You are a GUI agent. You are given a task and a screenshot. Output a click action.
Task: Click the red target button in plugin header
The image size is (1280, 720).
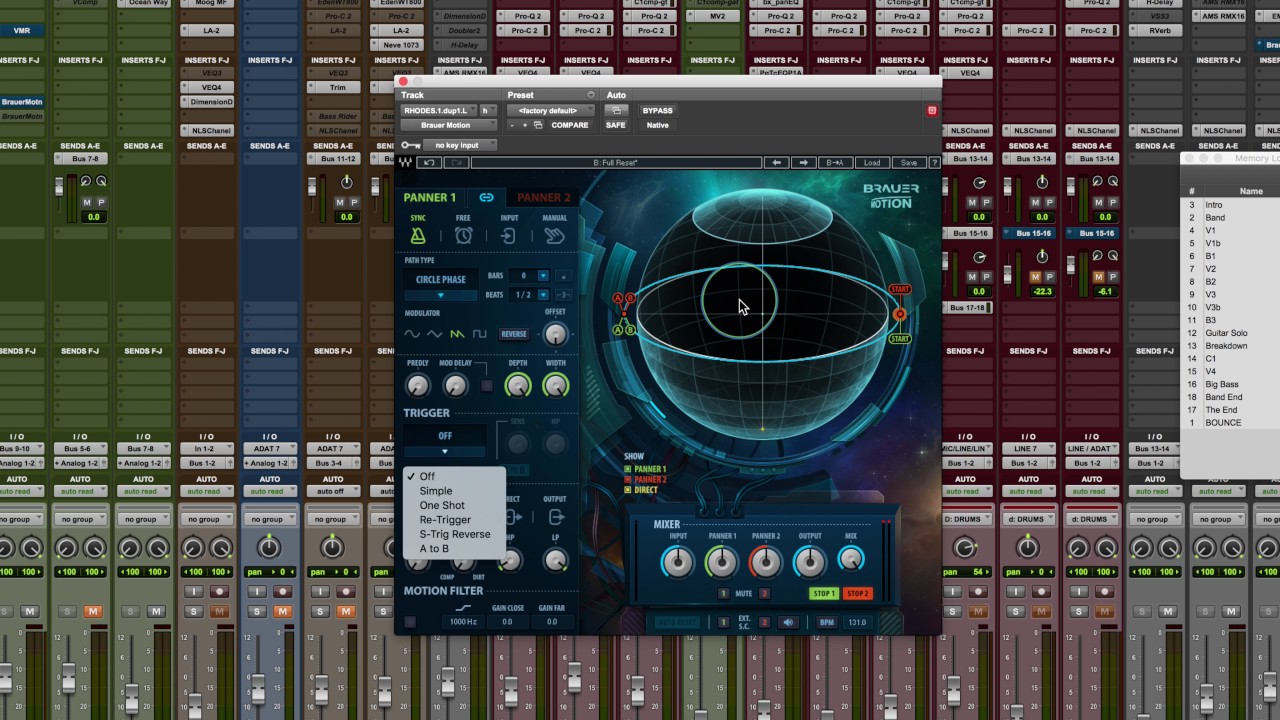[x=932, y=110]
